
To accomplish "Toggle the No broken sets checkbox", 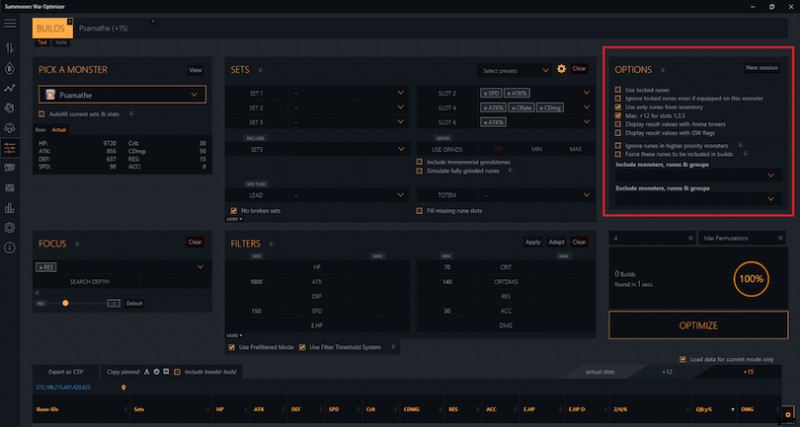I will [234, 211].
